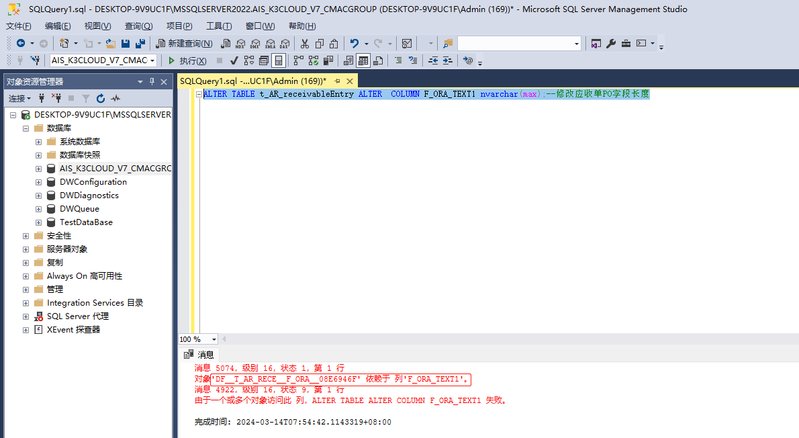This screenshot has height=438, width=799.
Task: Open the 连接 dropdown in Object Explorer
Action: [x=19, y=98]
